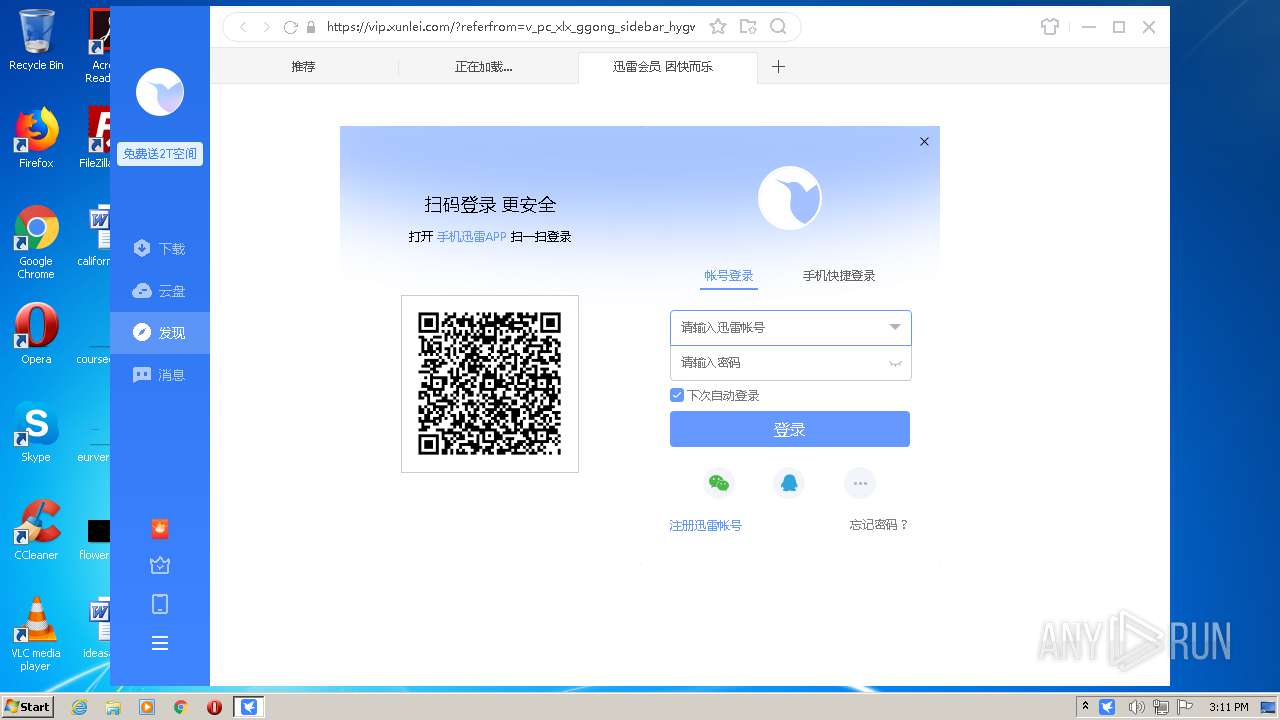Open Google Chrome desktop shortcut
Screen dimensions: 1280x720
[36, 243]
